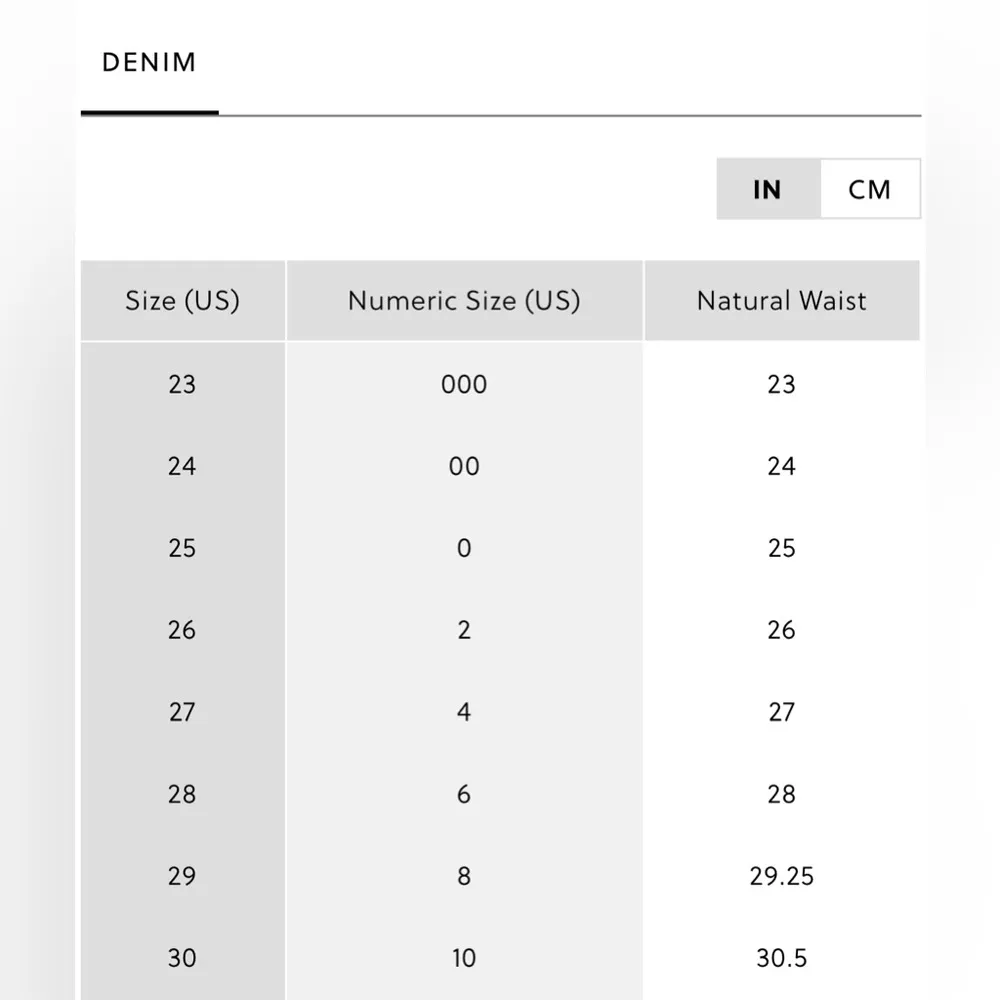Switch units to CM
The image size is (1000, 1000).
point(869,189)
